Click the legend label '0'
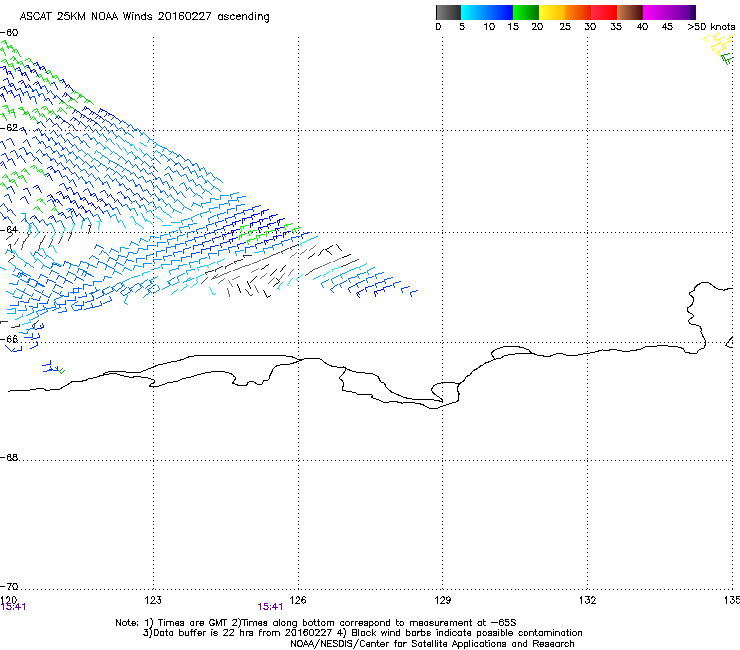 (x=438, y=27)
